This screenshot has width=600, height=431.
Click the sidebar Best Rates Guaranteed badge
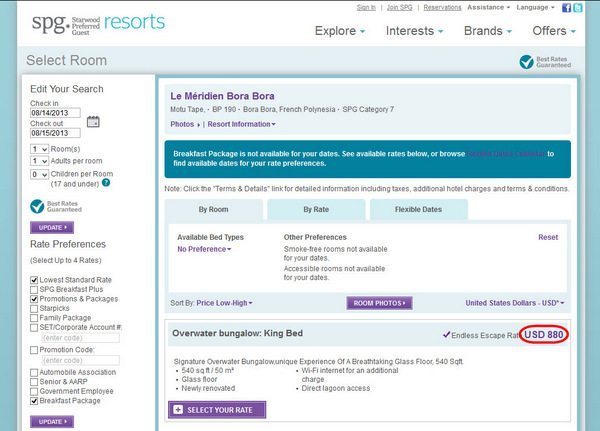click(x=56, y=206)
